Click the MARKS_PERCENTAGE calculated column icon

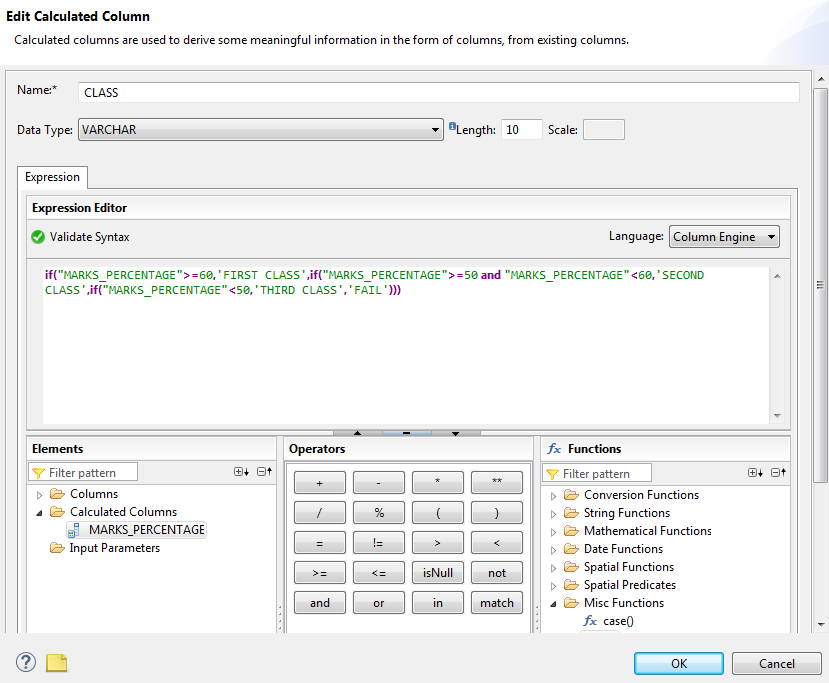[x=73, y=531]
